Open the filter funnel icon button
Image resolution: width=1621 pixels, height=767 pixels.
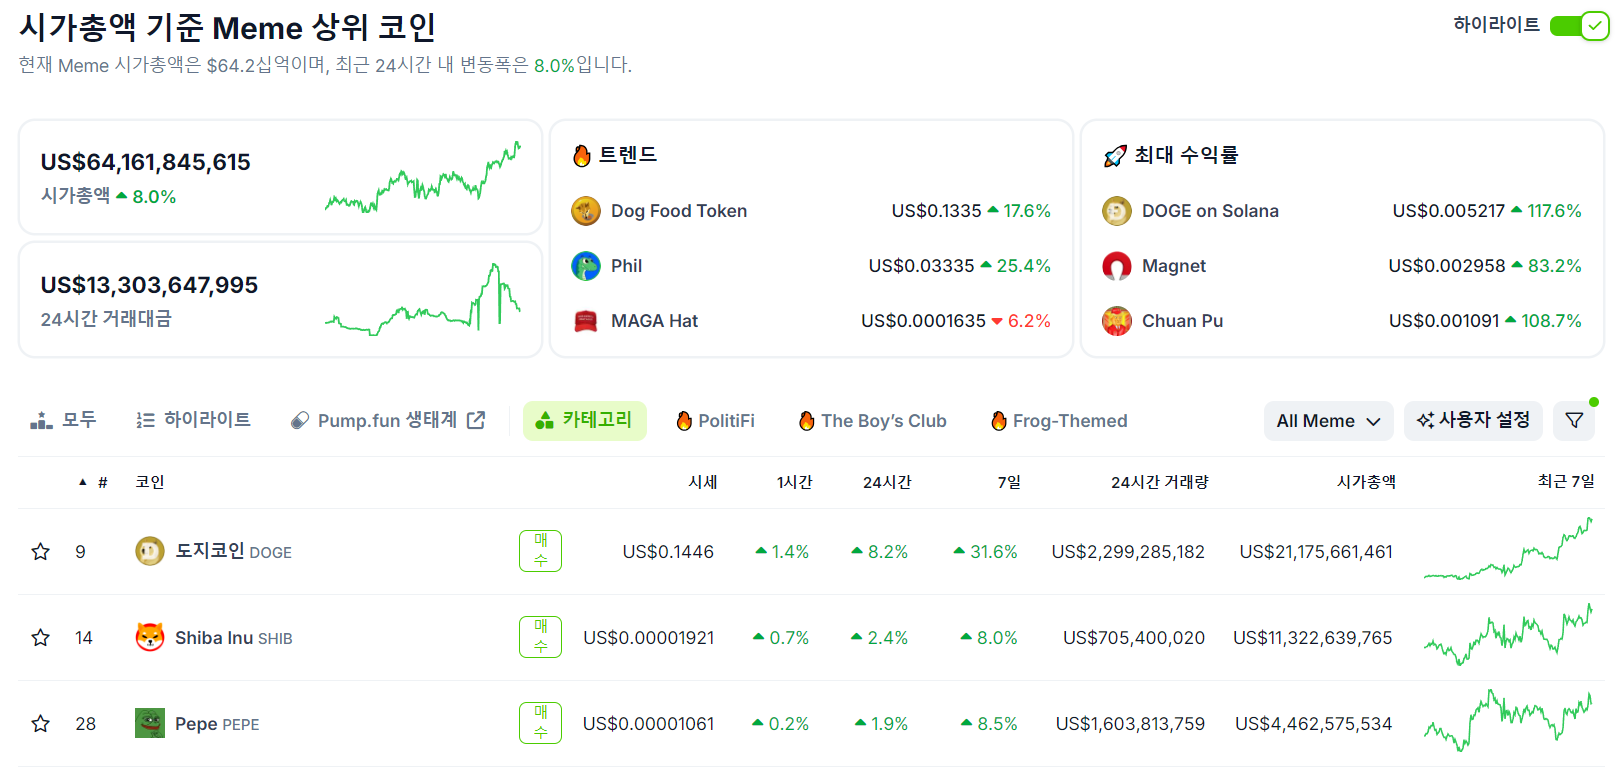point(1574,421)
